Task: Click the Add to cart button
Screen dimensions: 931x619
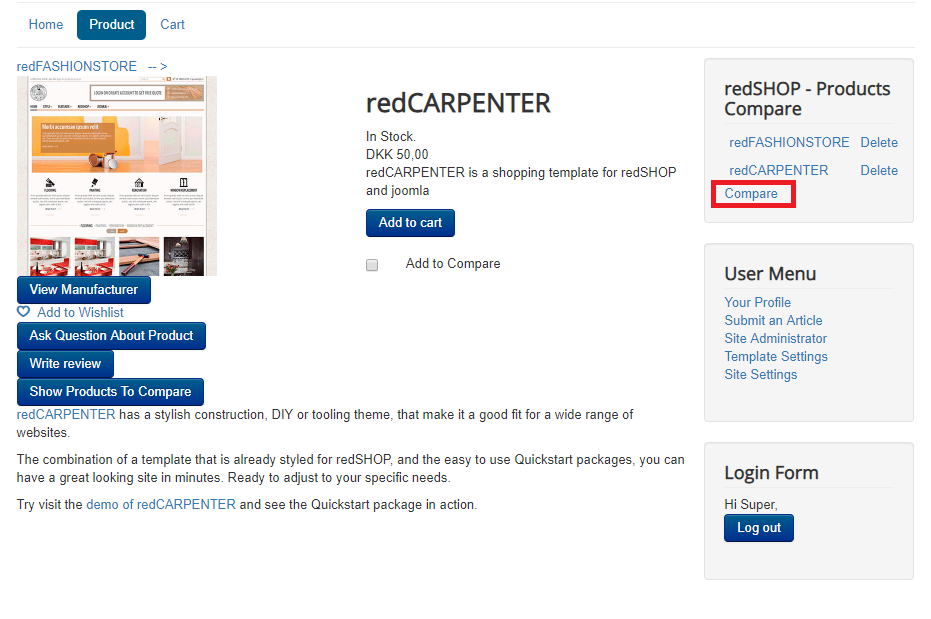Action: (410, 223)
